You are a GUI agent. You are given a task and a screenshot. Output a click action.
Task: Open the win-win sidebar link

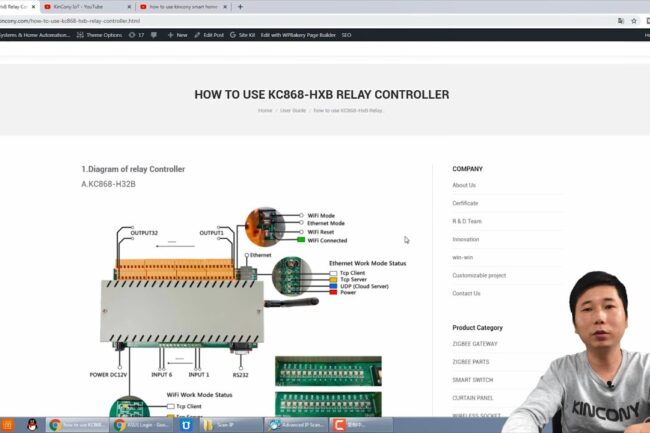pos(462,257)
